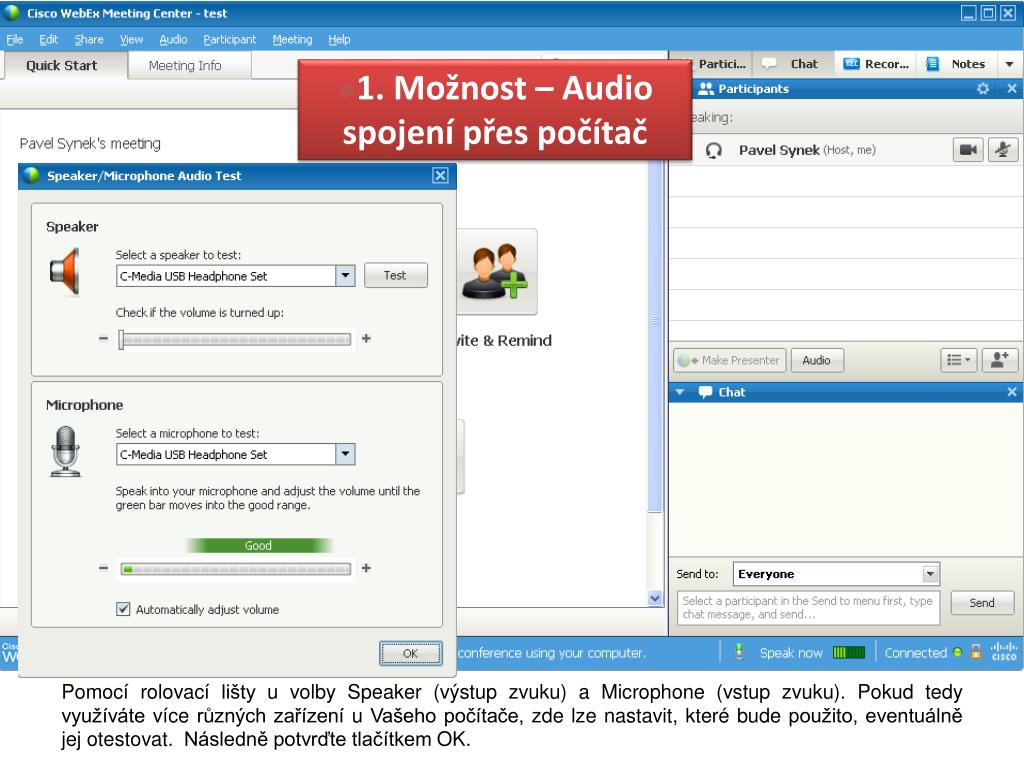Screen dimensions: 1024x768
Task: Click the lock icon in status bar
Action: (976, 651)
